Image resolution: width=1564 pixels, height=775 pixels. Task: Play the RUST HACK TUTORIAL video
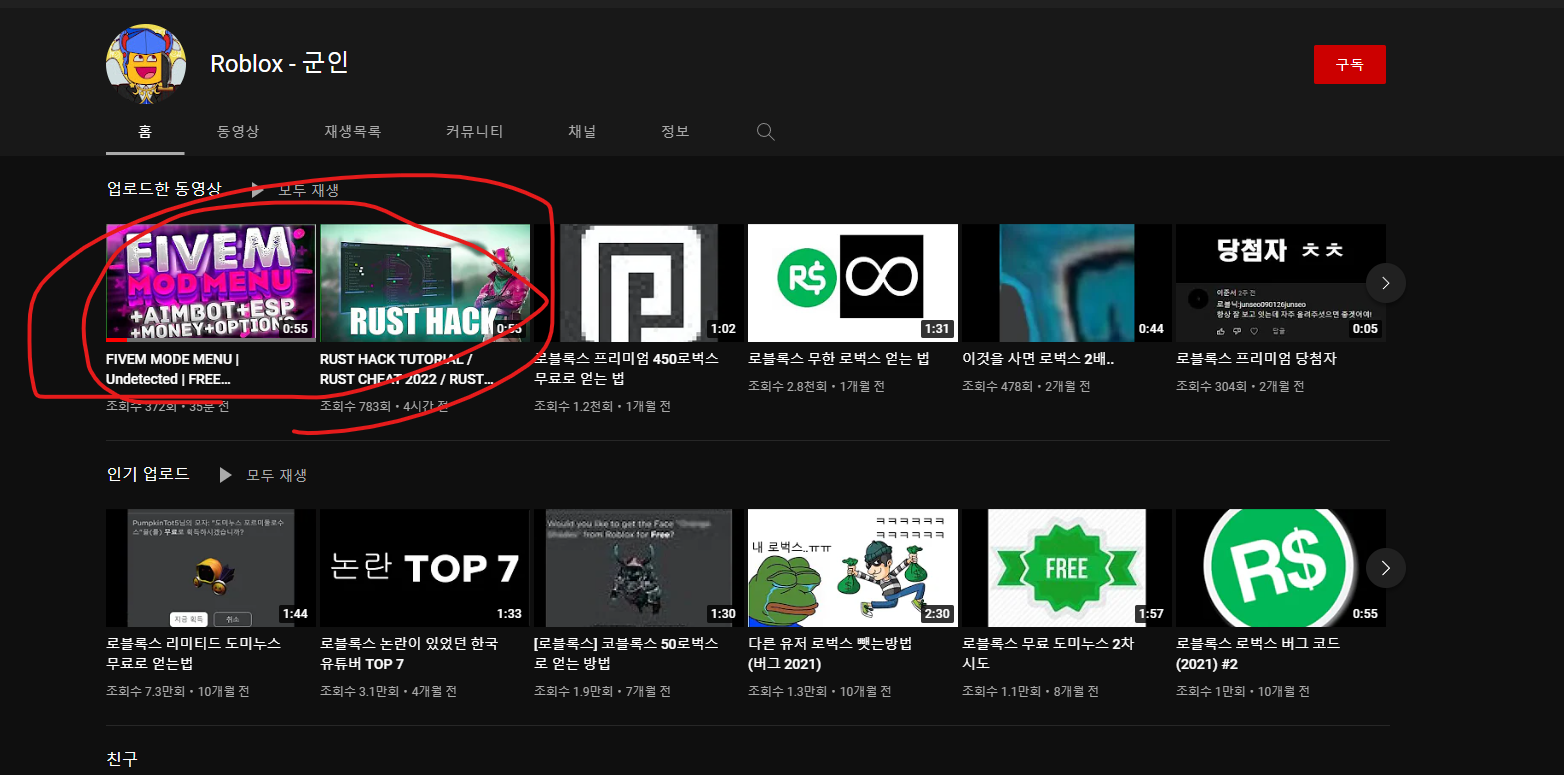(425, 283)
